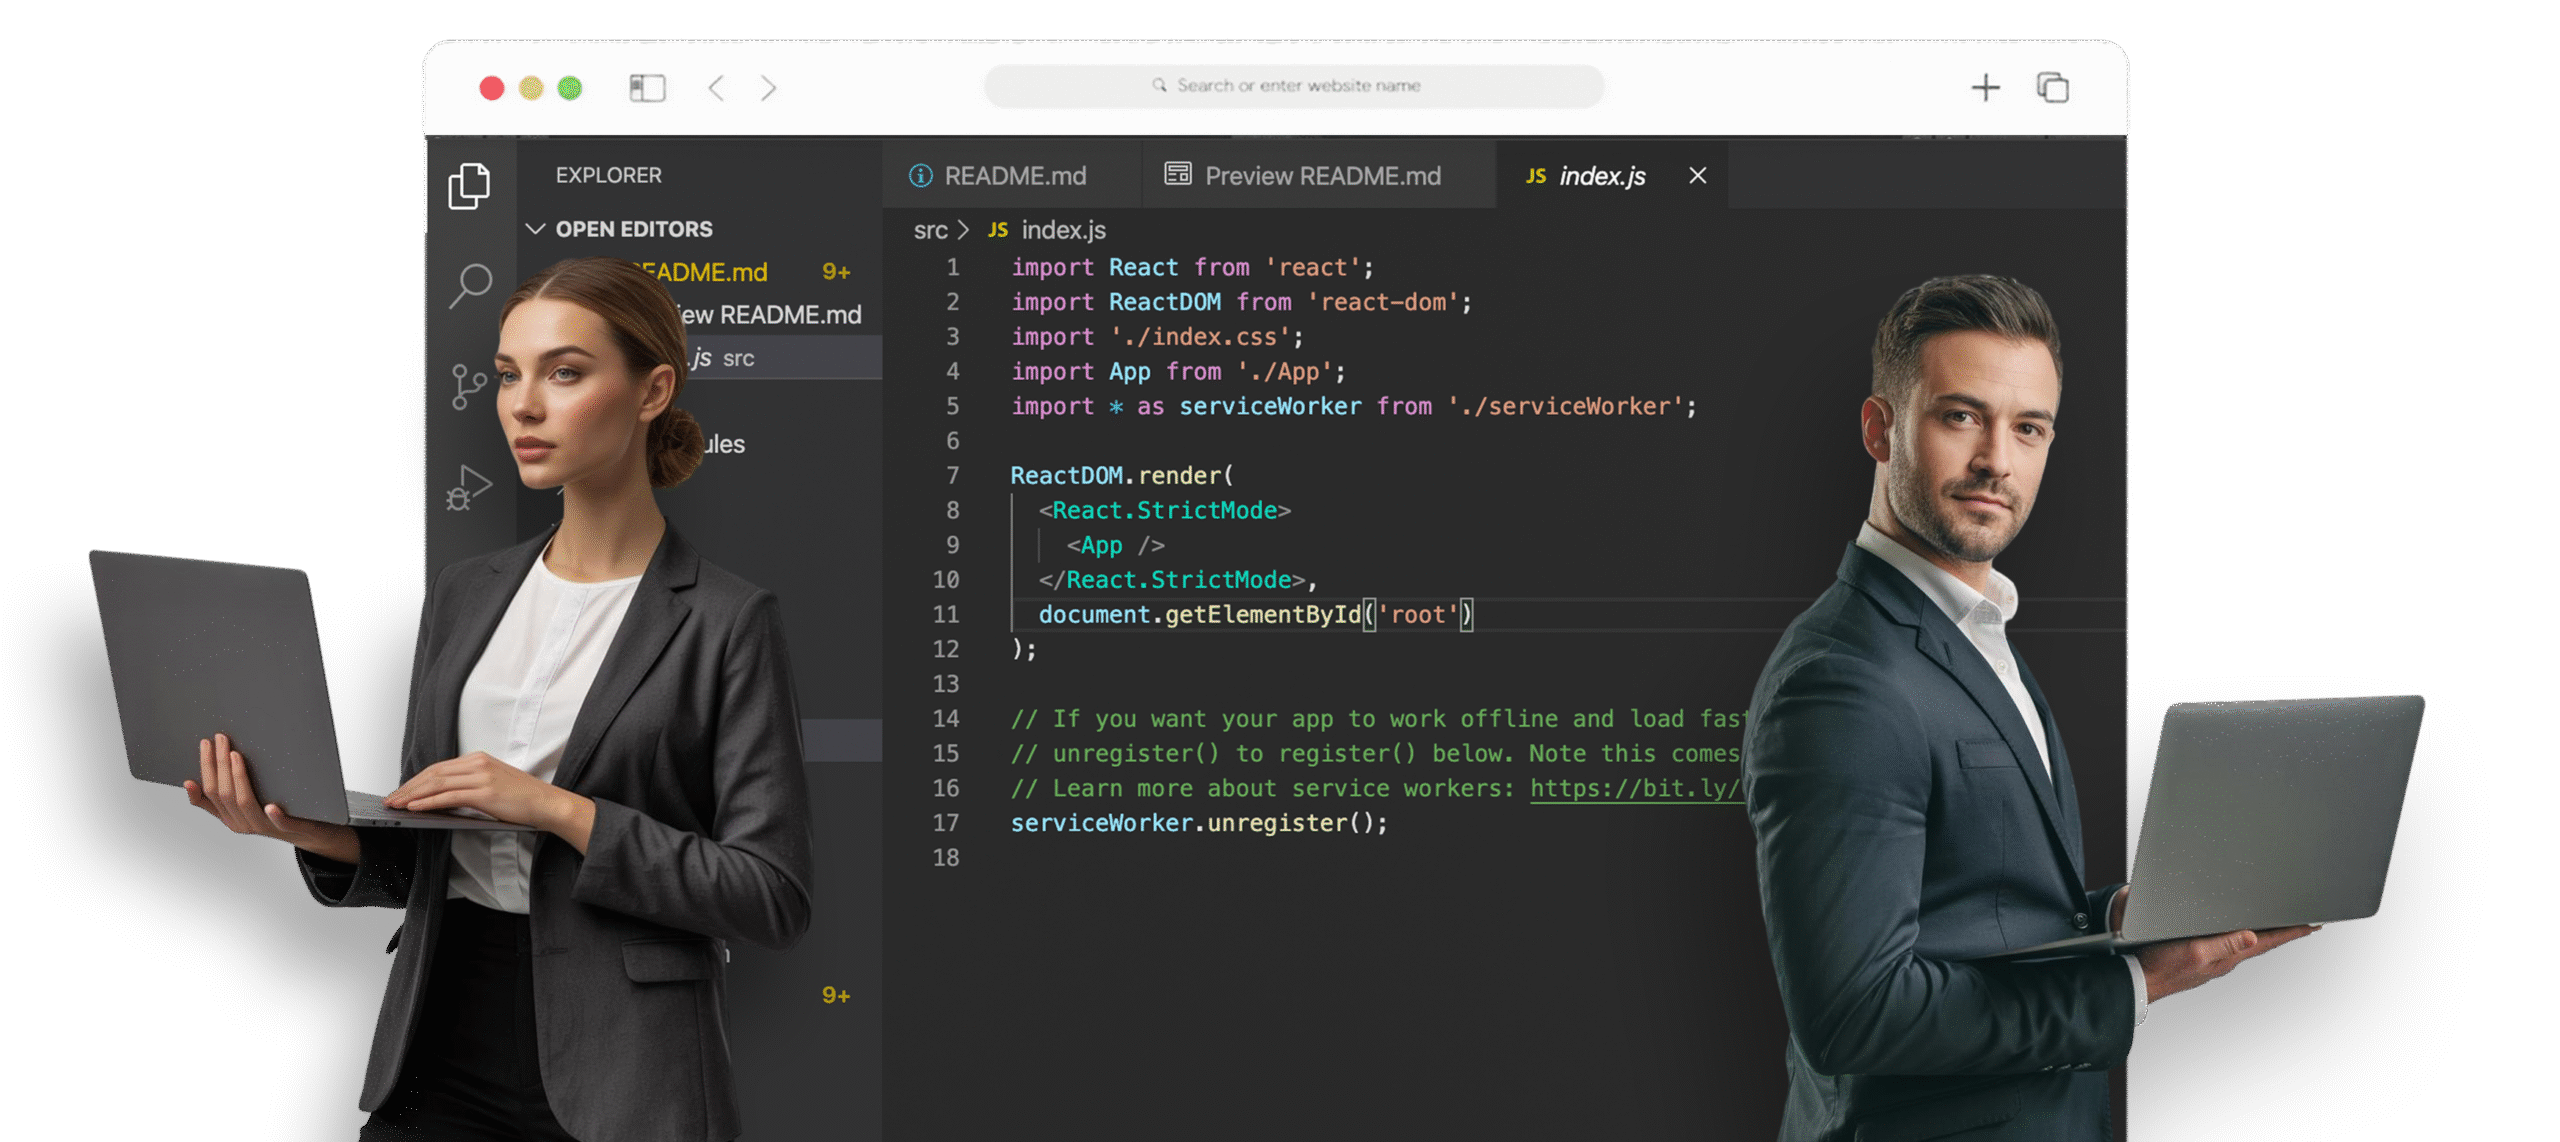
Task: Click the browser address search field
Action: click(x=1295, y=86)
